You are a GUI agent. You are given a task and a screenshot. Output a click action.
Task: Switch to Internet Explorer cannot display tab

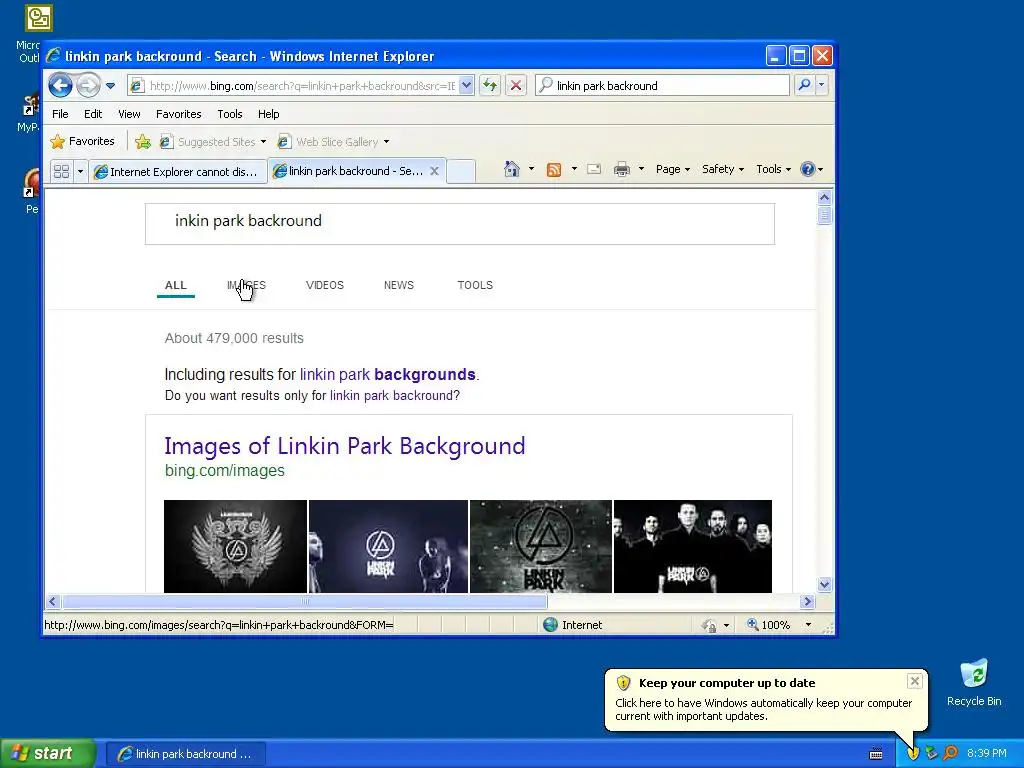click(x=177, y=171)
